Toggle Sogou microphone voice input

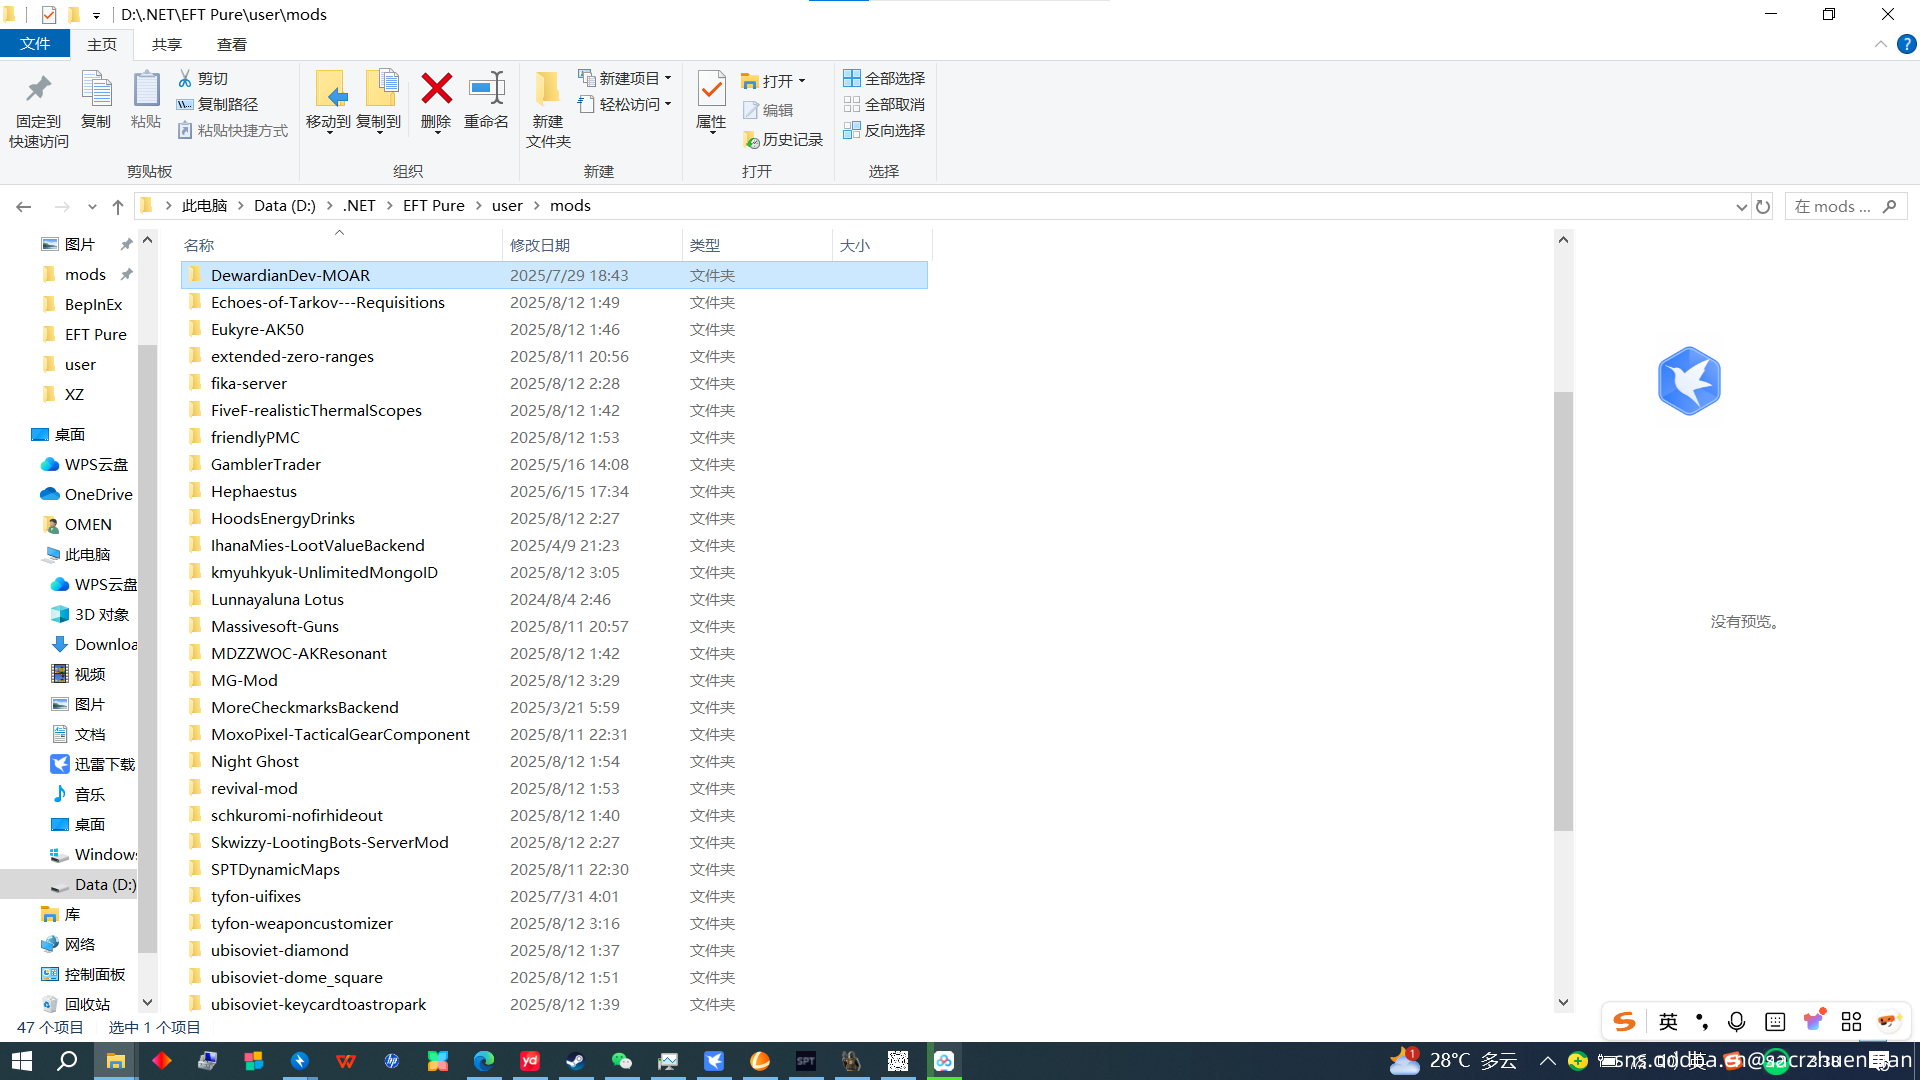pyautogui.click(x=1737, y=1021)
